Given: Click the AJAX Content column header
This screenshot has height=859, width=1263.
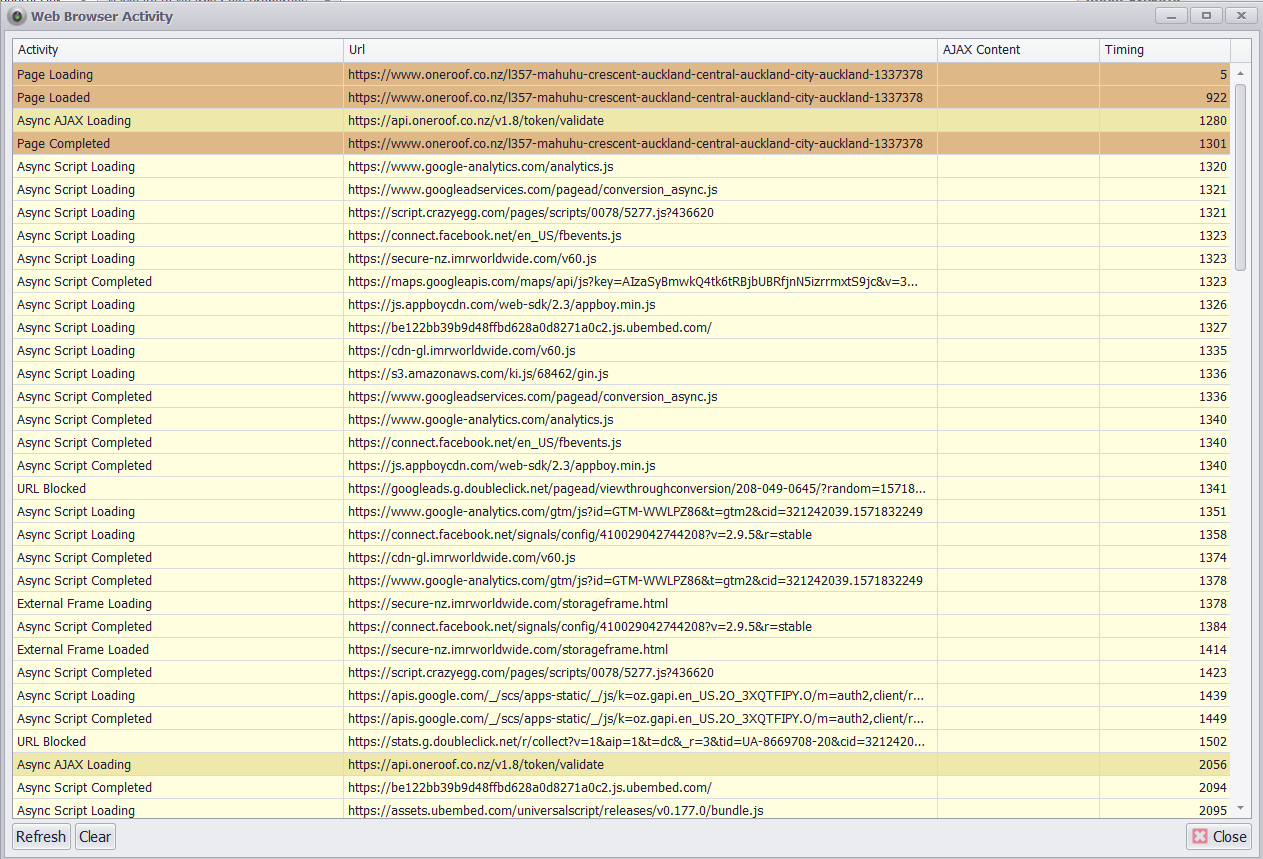Looking at the screenshot, I should [x=1018, y=50].
